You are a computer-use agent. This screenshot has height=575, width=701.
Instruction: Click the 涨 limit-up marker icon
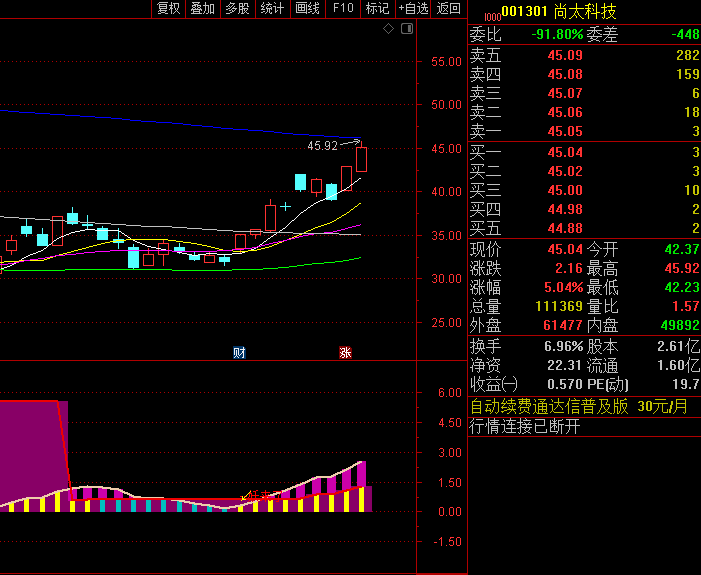[345, 353]
